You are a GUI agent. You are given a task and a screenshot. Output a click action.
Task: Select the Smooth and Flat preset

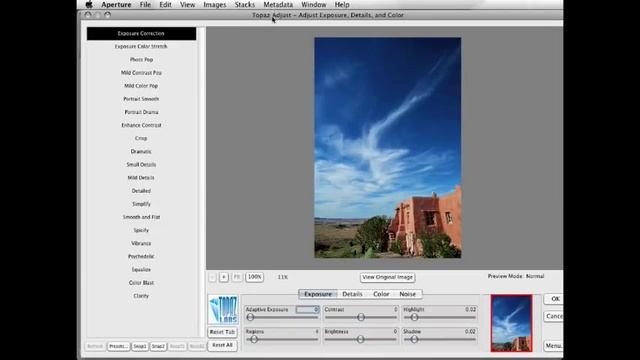[x=141, y=217]
